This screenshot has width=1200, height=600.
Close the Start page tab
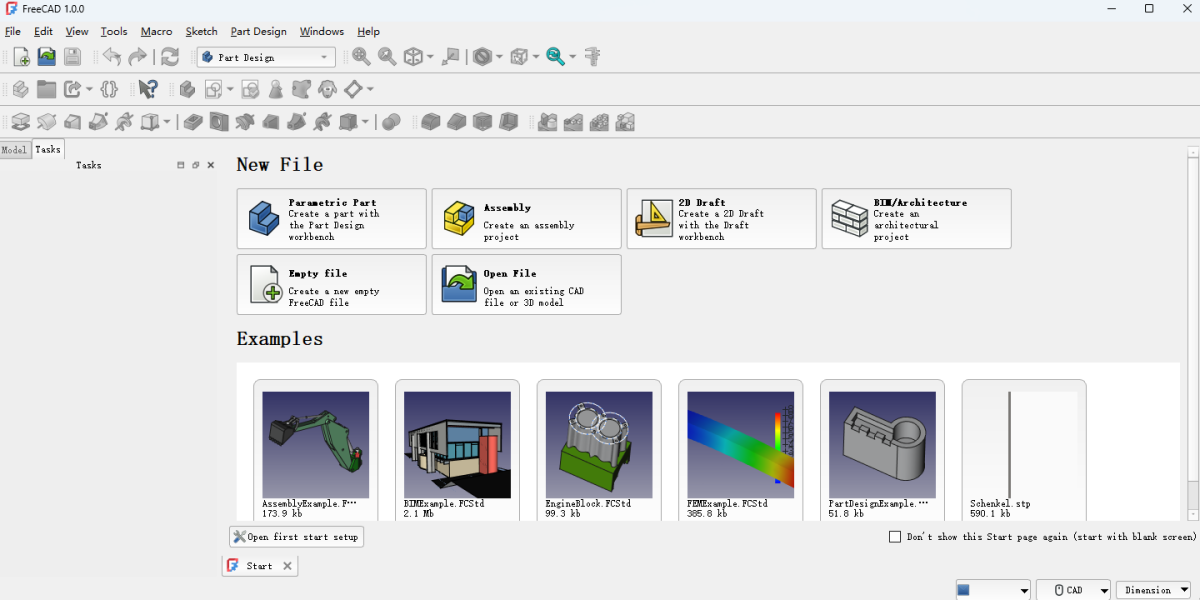(x=287, y=566)
